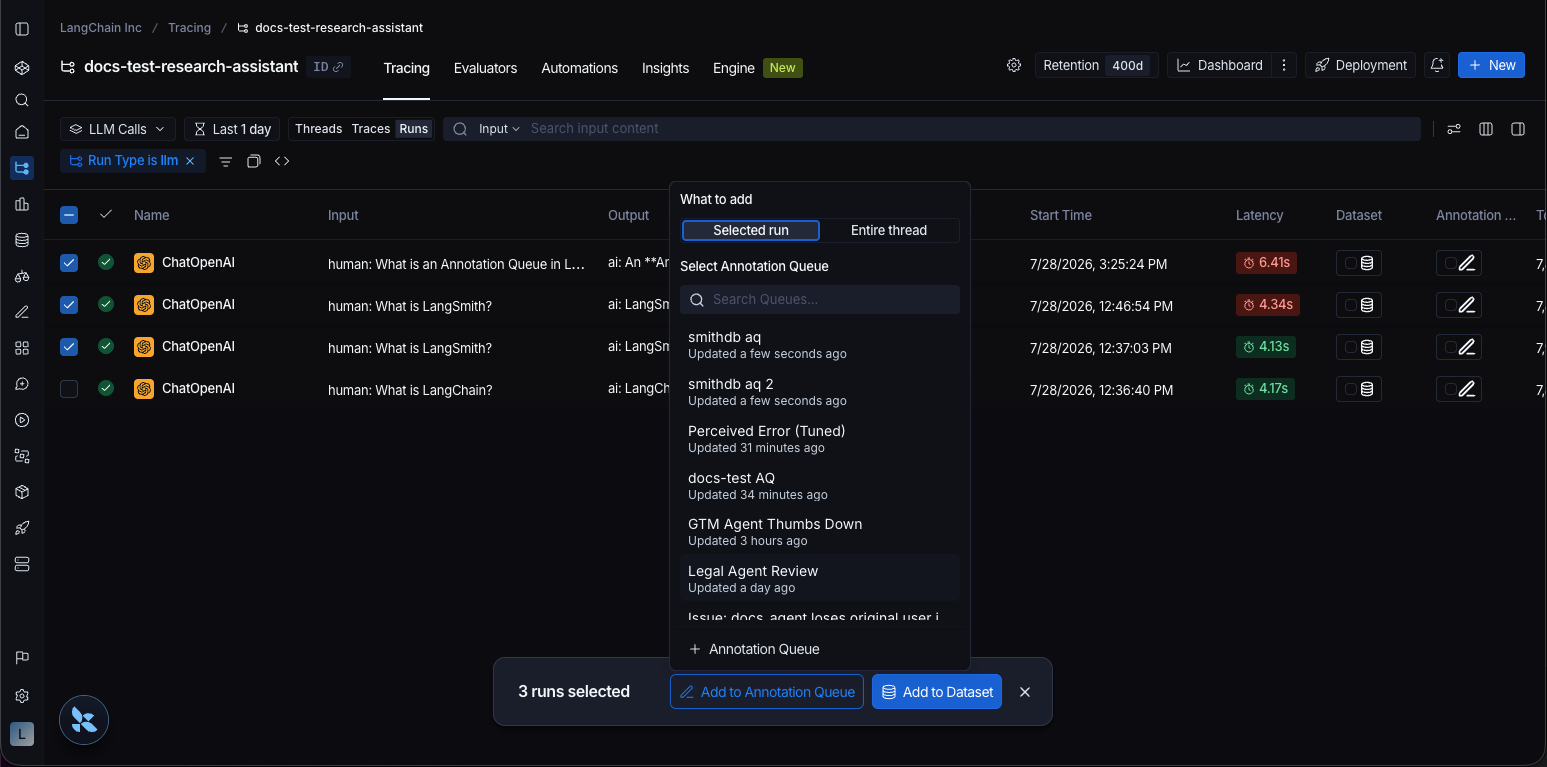Open search from the sidebar magnifier icon
Screen dimensions: 1547x767
point(22,100)
